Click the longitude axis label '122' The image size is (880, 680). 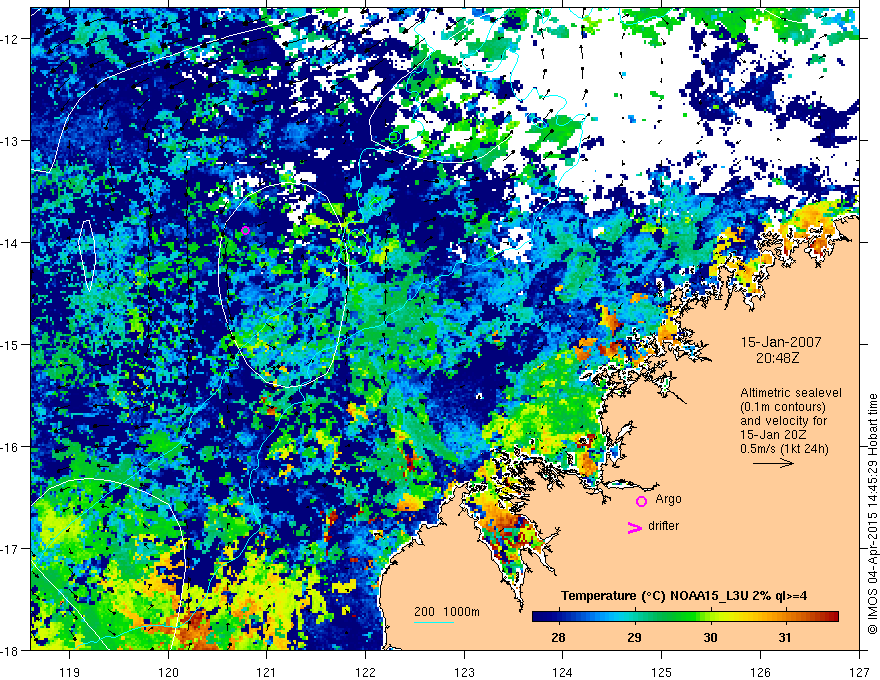365,673
